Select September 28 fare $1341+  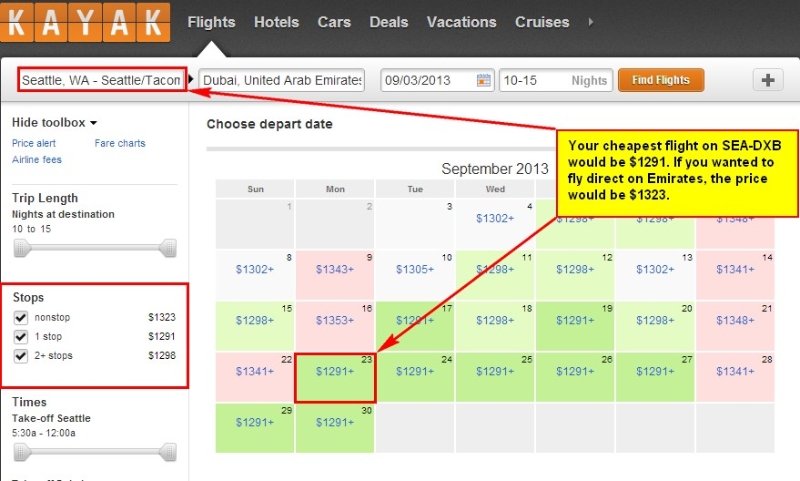click(x=735, y=371)
